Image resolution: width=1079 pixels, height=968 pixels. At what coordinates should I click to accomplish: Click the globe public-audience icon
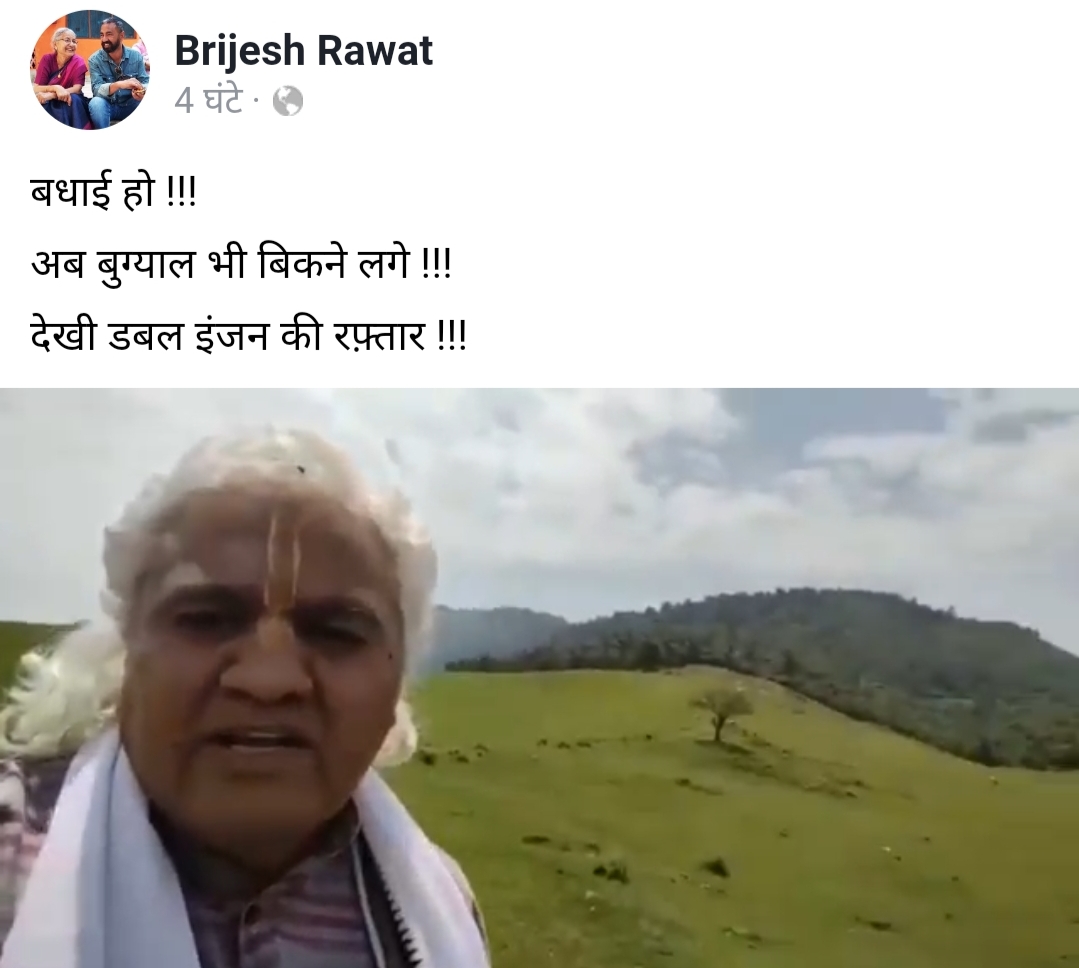[x=288, y=102]
